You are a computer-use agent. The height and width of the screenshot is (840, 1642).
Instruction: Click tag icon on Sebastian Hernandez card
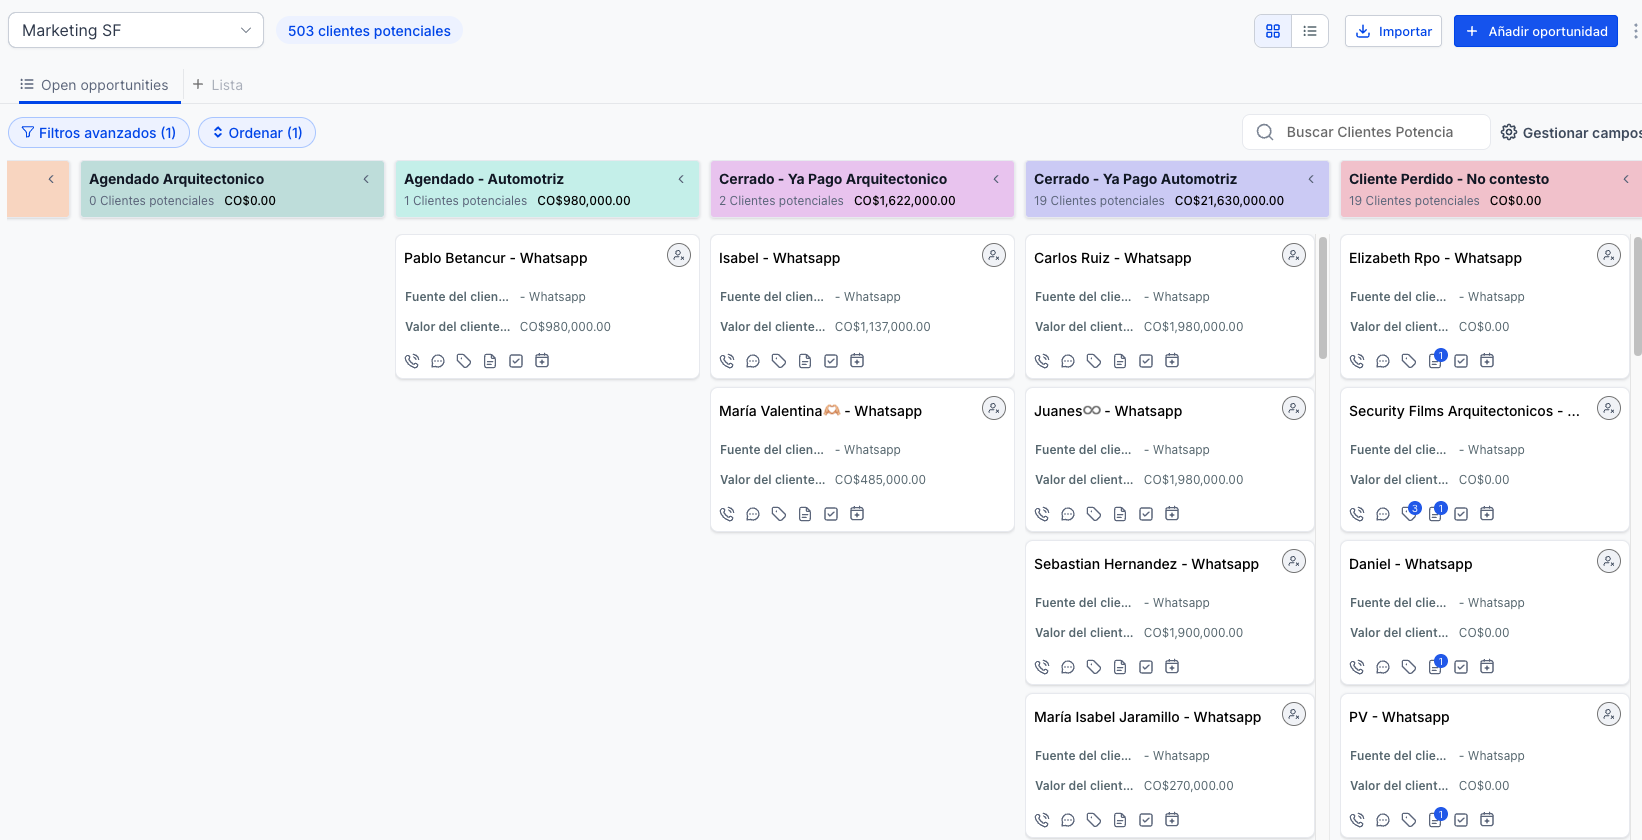(x=1094, y=667)
